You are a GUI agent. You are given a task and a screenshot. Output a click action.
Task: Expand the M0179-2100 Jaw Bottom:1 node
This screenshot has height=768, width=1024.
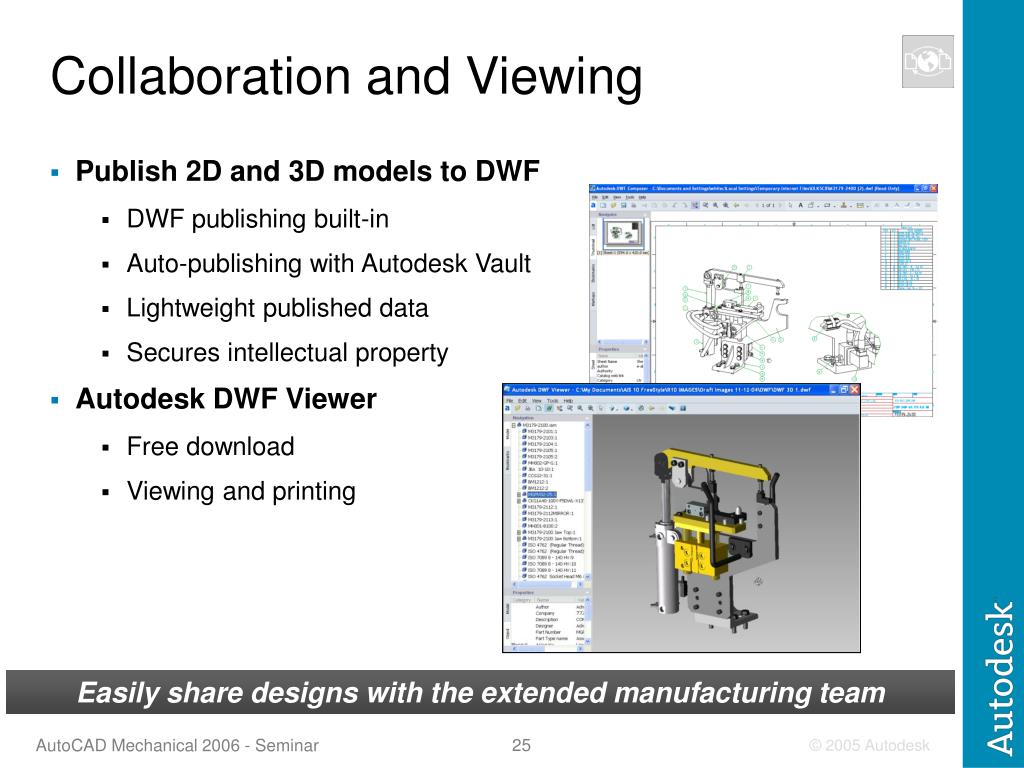pyautogui.click(x=519, y=539)
